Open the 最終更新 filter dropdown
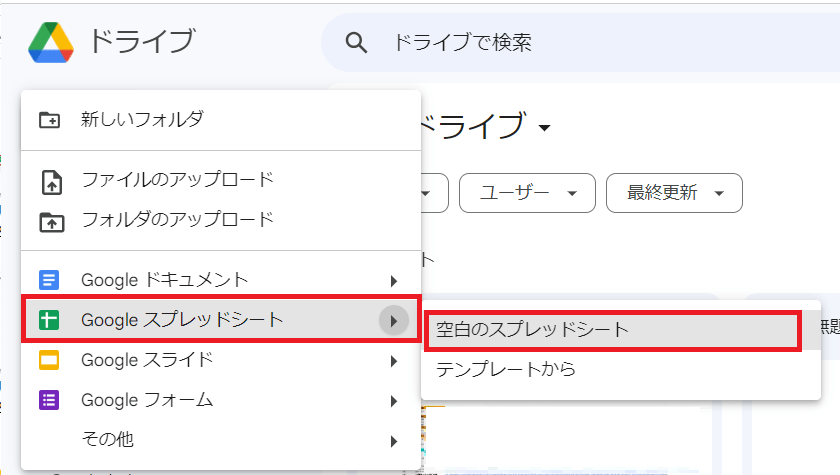 tap(674, 193)
